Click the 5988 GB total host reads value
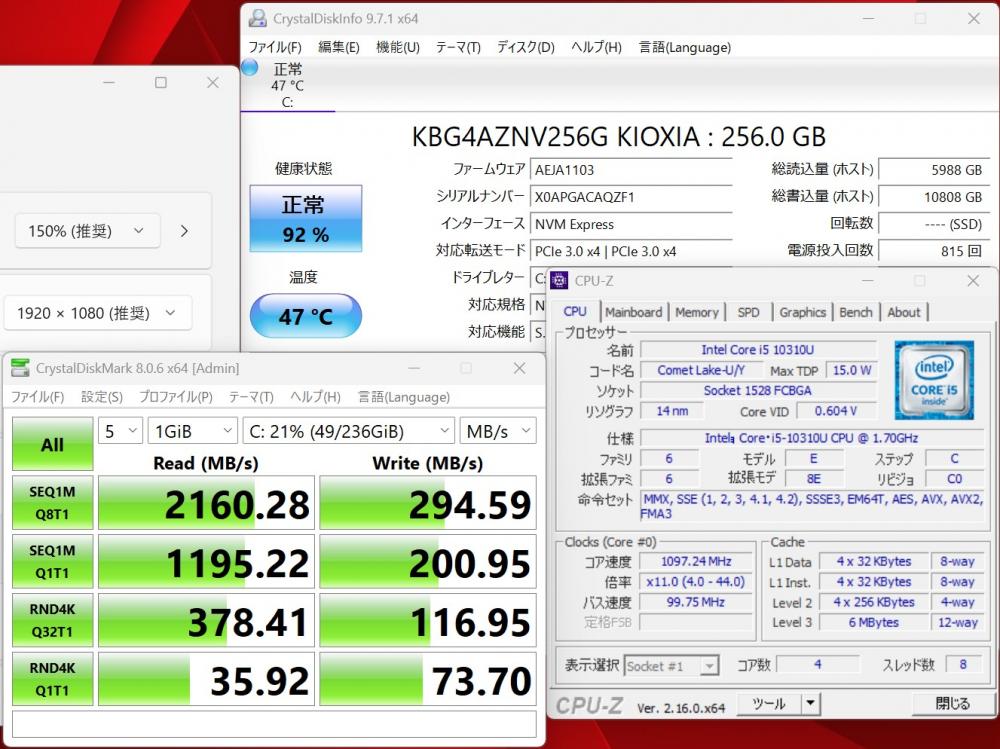Screen dimensions: 1000x749 [x=934, y=170]
